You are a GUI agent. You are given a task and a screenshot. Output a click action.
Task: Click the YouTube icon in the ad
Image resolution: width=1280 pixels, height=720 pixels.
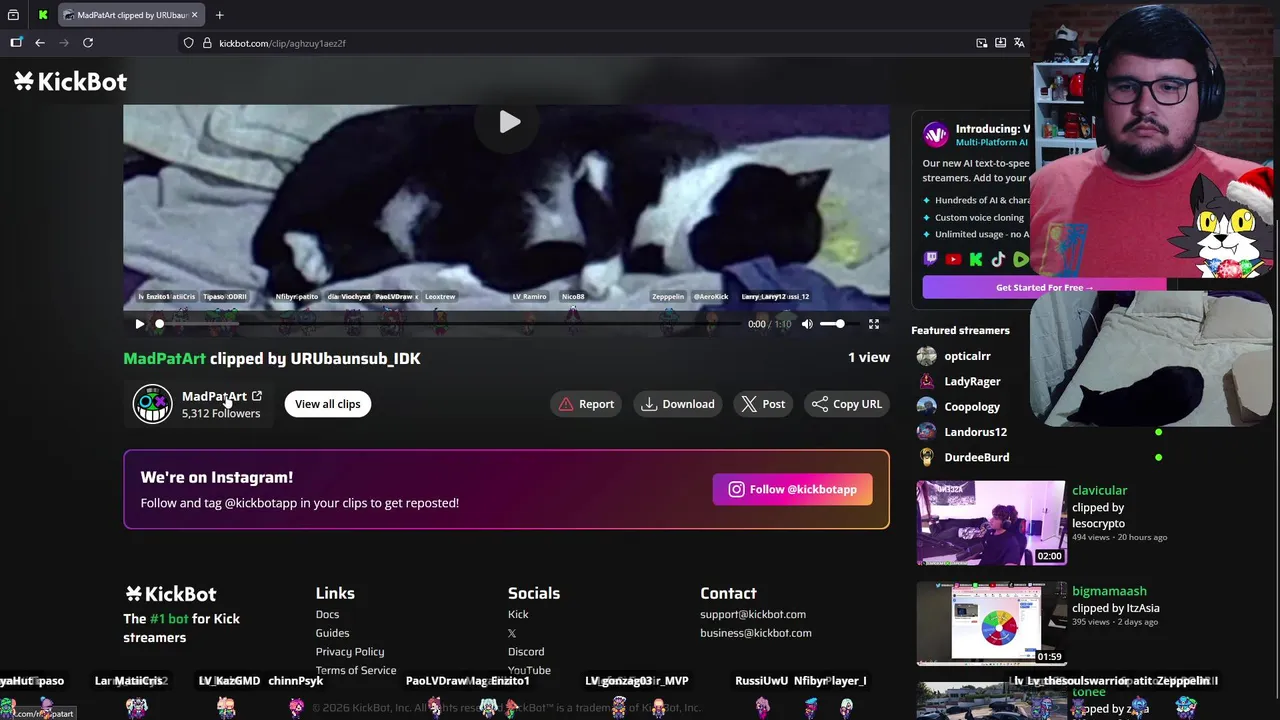pyautogui.click(x=953, y=259)
